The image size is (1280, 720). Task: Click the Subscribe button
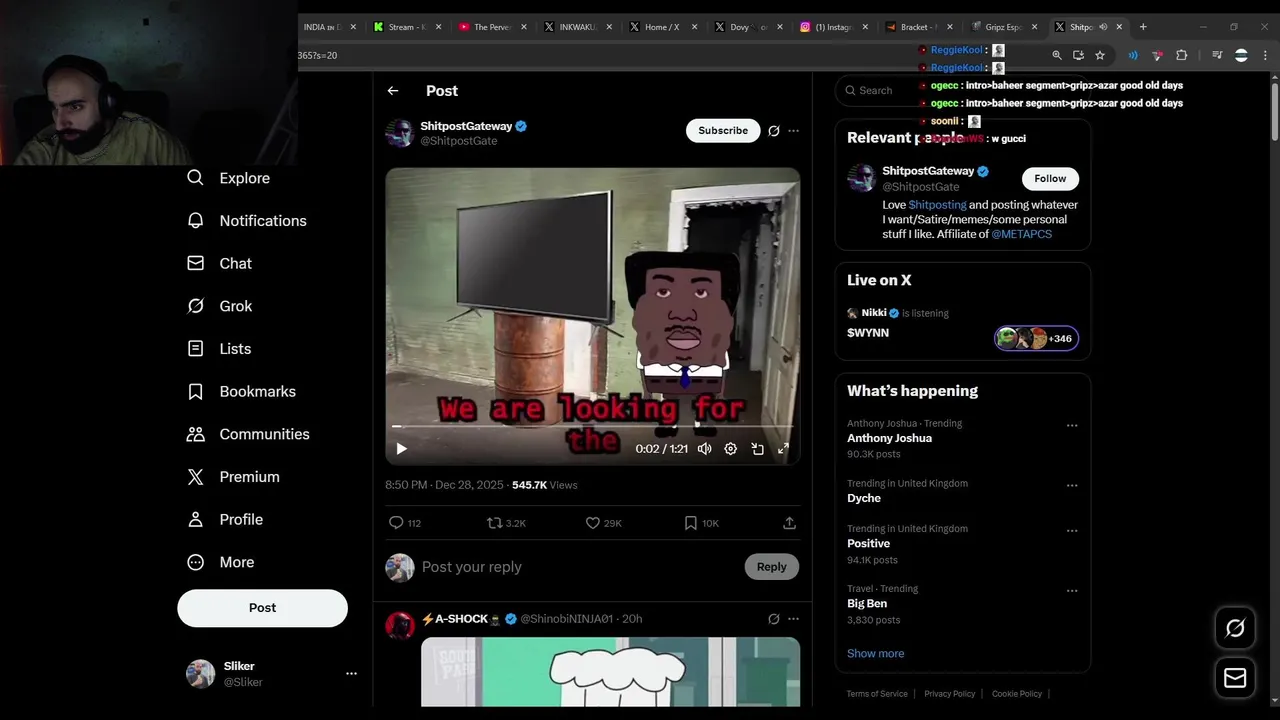[723, 131]
